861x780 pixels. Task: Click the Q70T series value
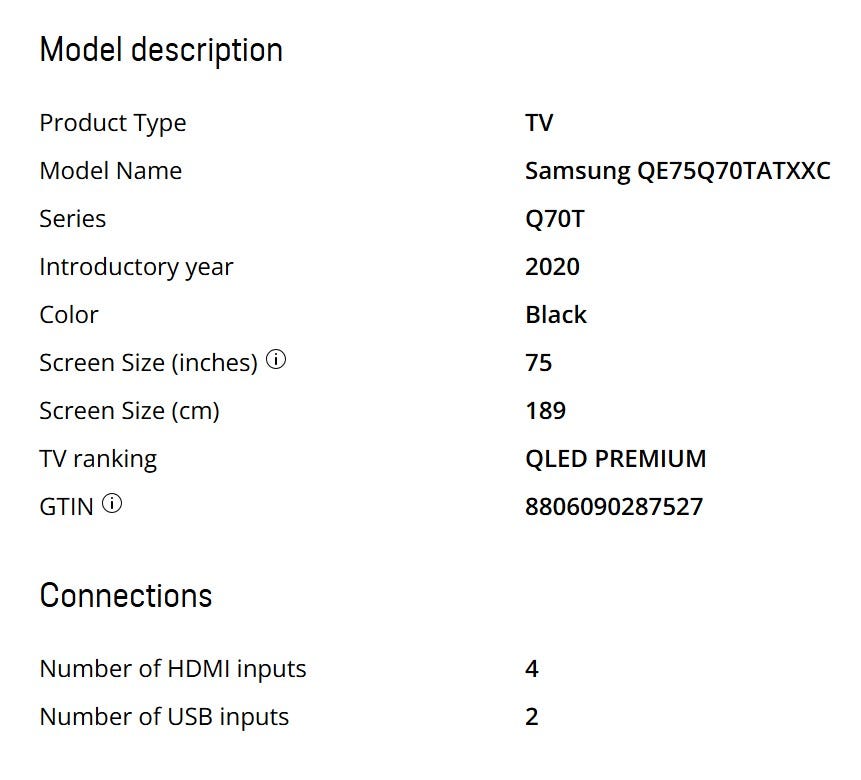tap(554, 219)
